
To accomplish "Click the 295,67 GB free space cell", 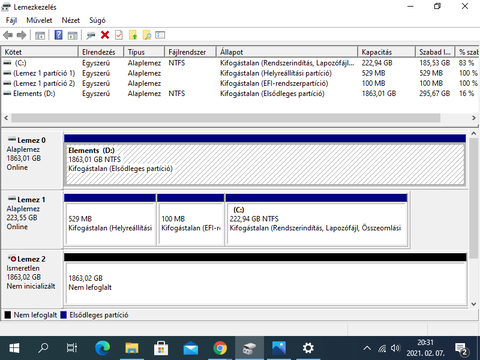I will 435,94.
